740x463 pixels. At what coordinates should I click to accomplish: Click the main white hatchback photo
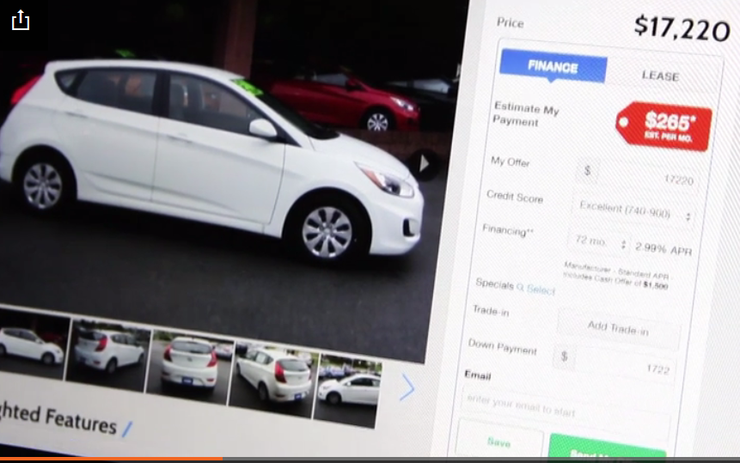click(x=212, y=165)
